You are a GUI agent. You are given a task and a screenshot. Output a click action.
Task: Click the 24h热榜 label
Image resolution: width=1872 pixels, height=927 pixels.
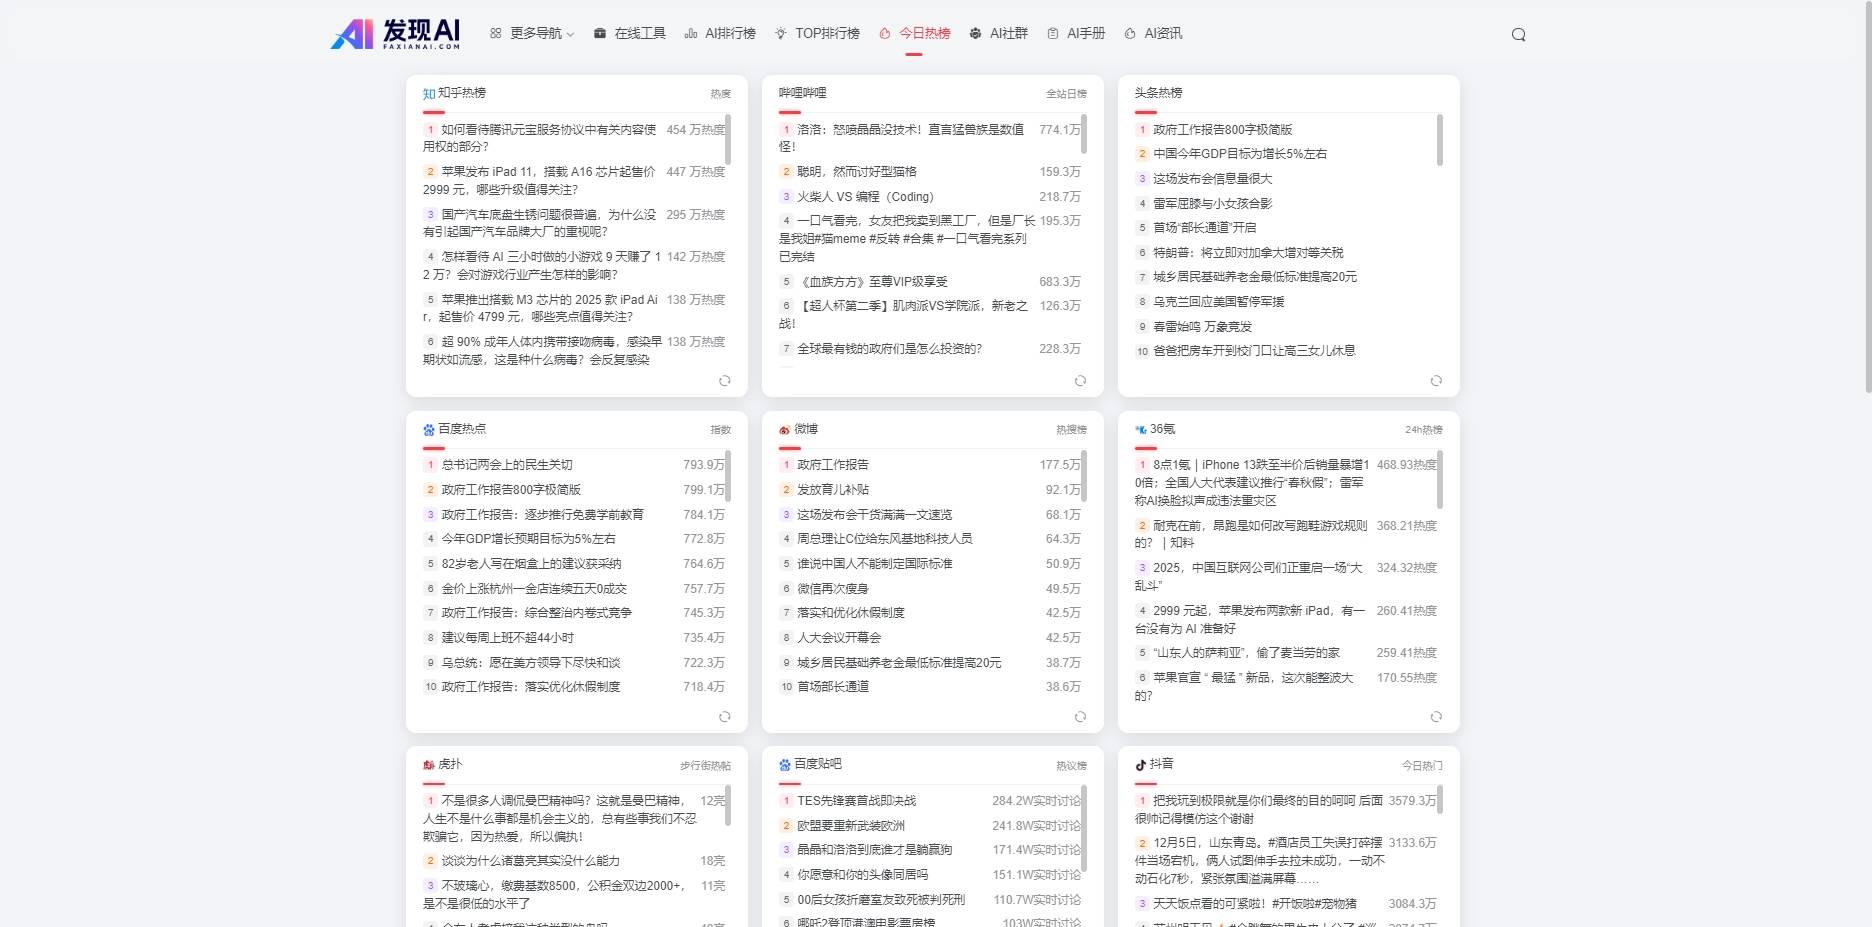tap(1423, 430)
